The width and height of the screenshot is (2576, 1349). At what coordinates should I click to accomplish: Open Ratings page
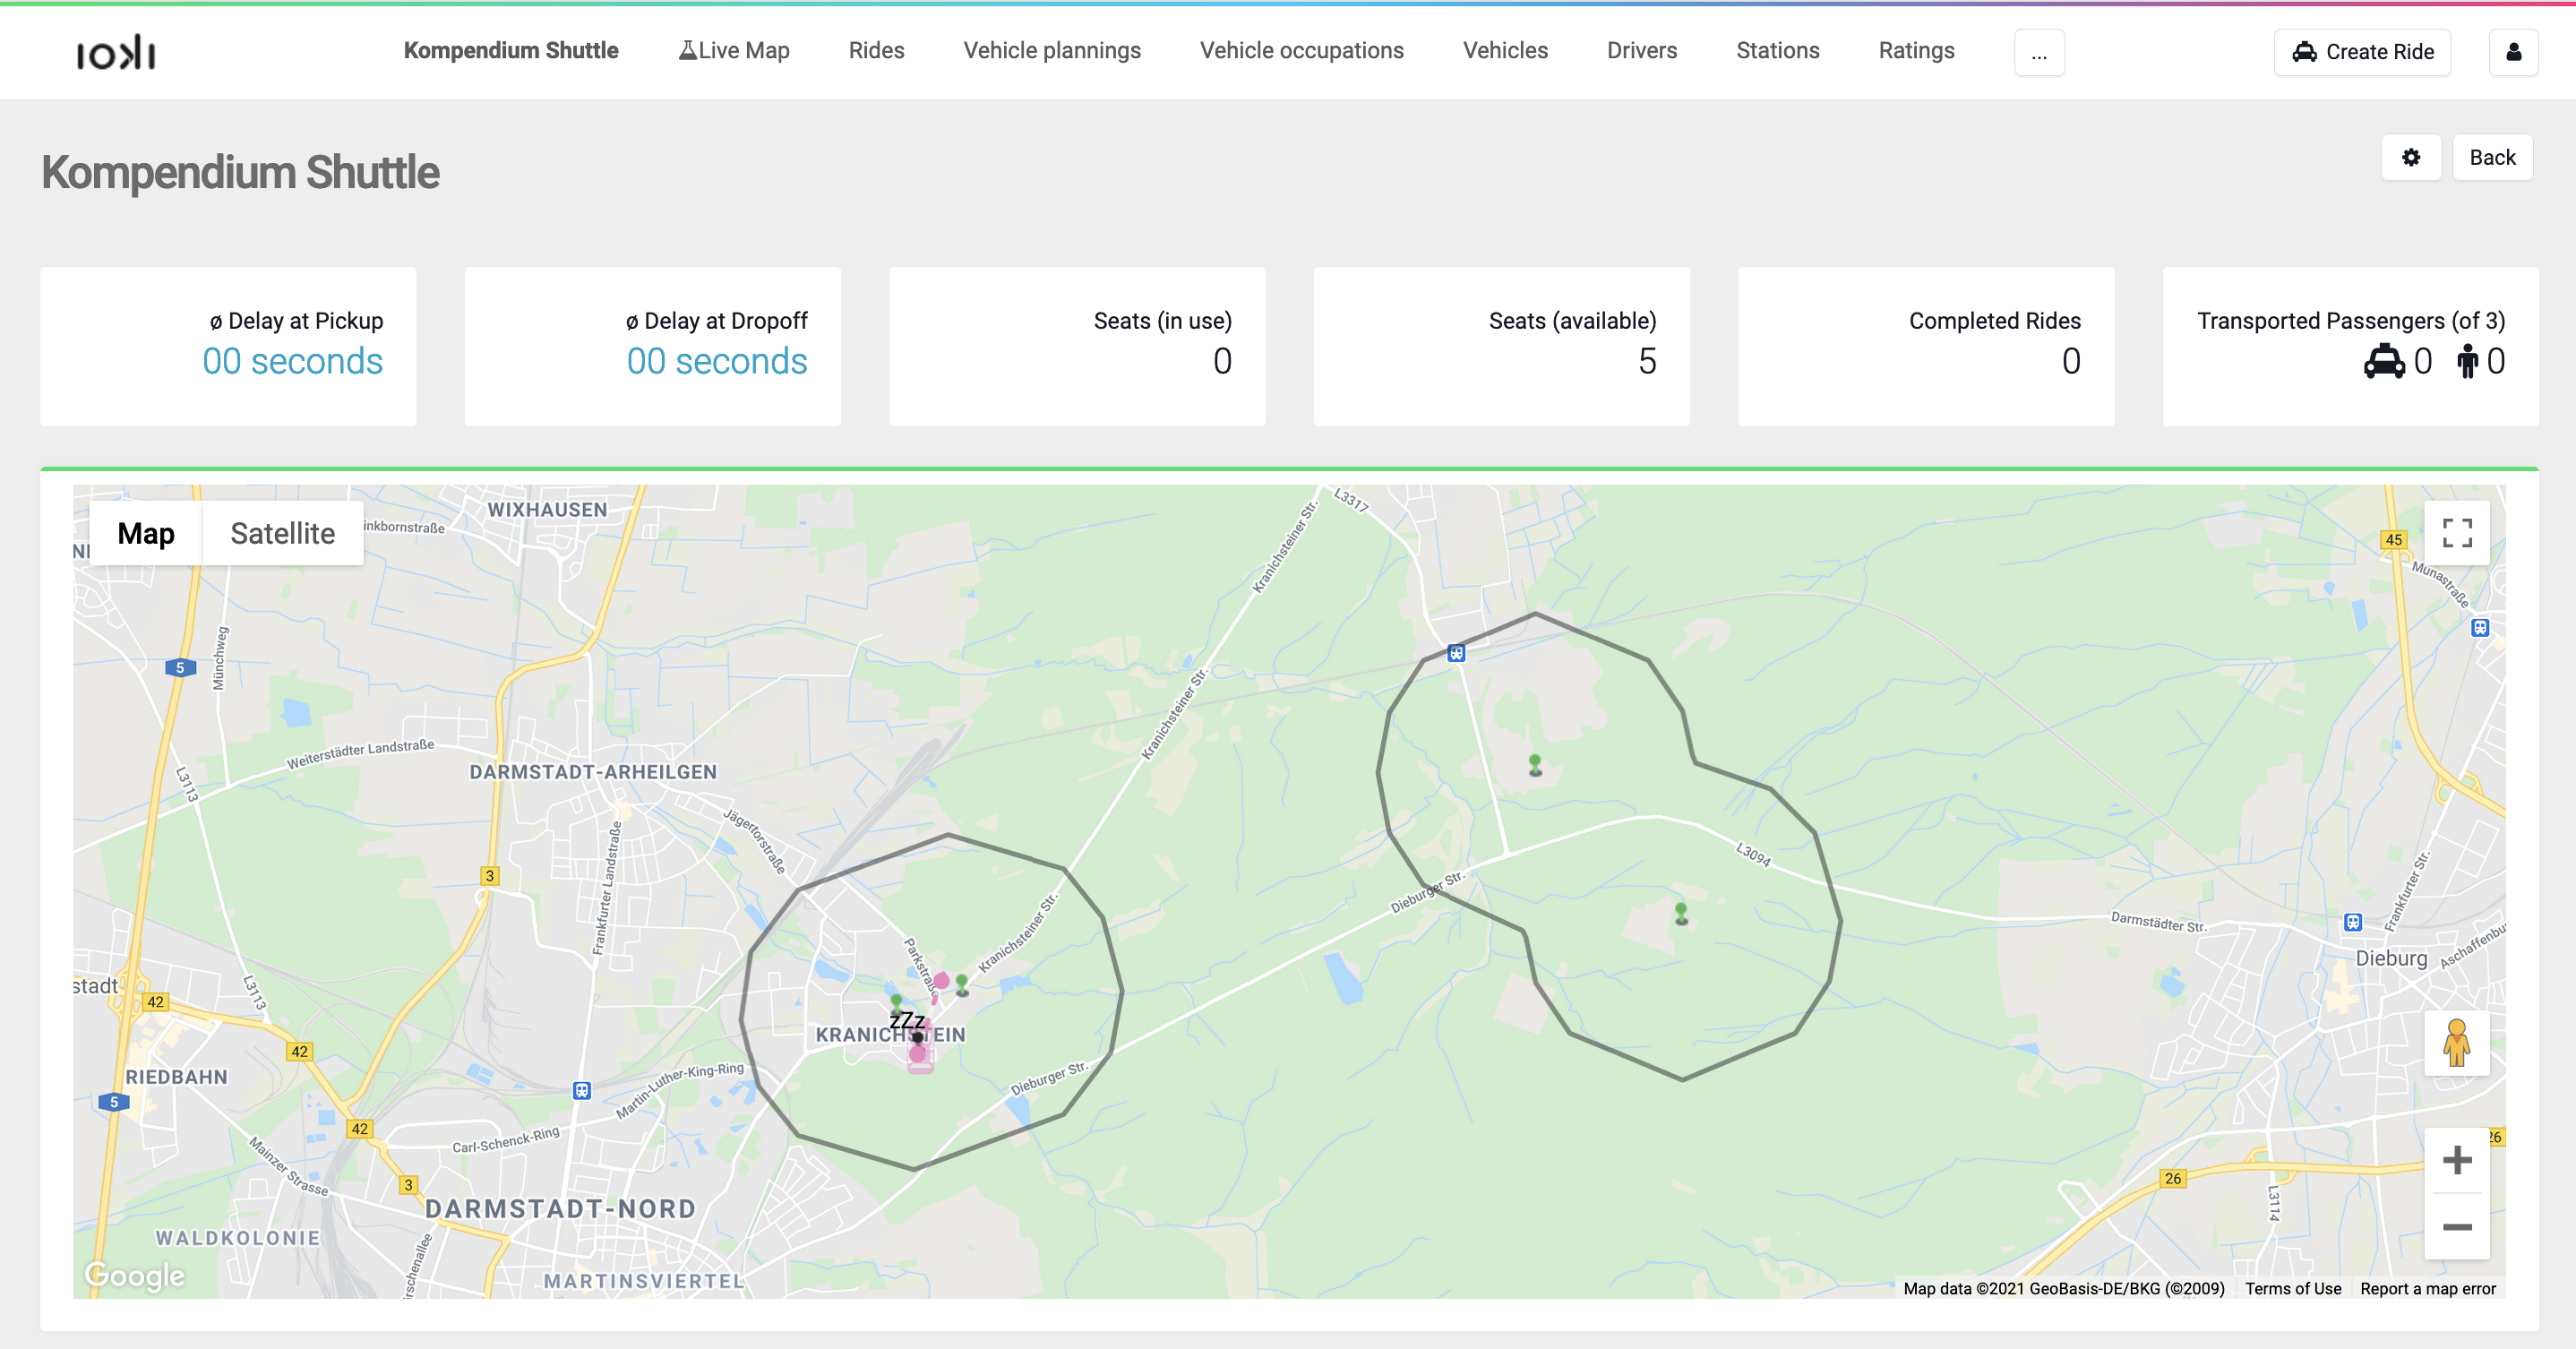pyautogui.click(x=1916, y=50)
